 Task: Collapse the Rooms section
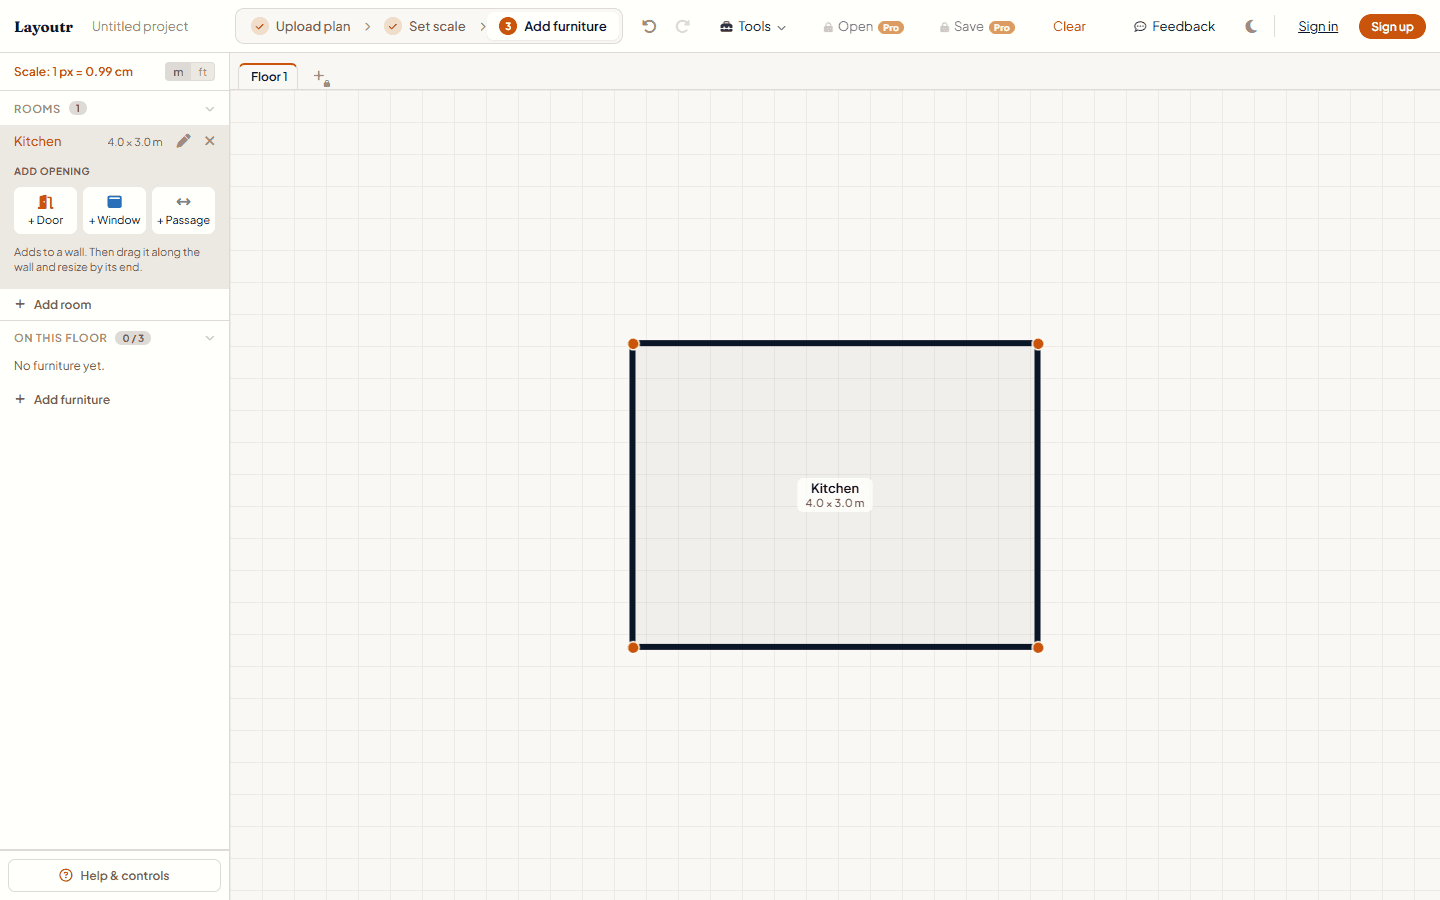point(210,109)
